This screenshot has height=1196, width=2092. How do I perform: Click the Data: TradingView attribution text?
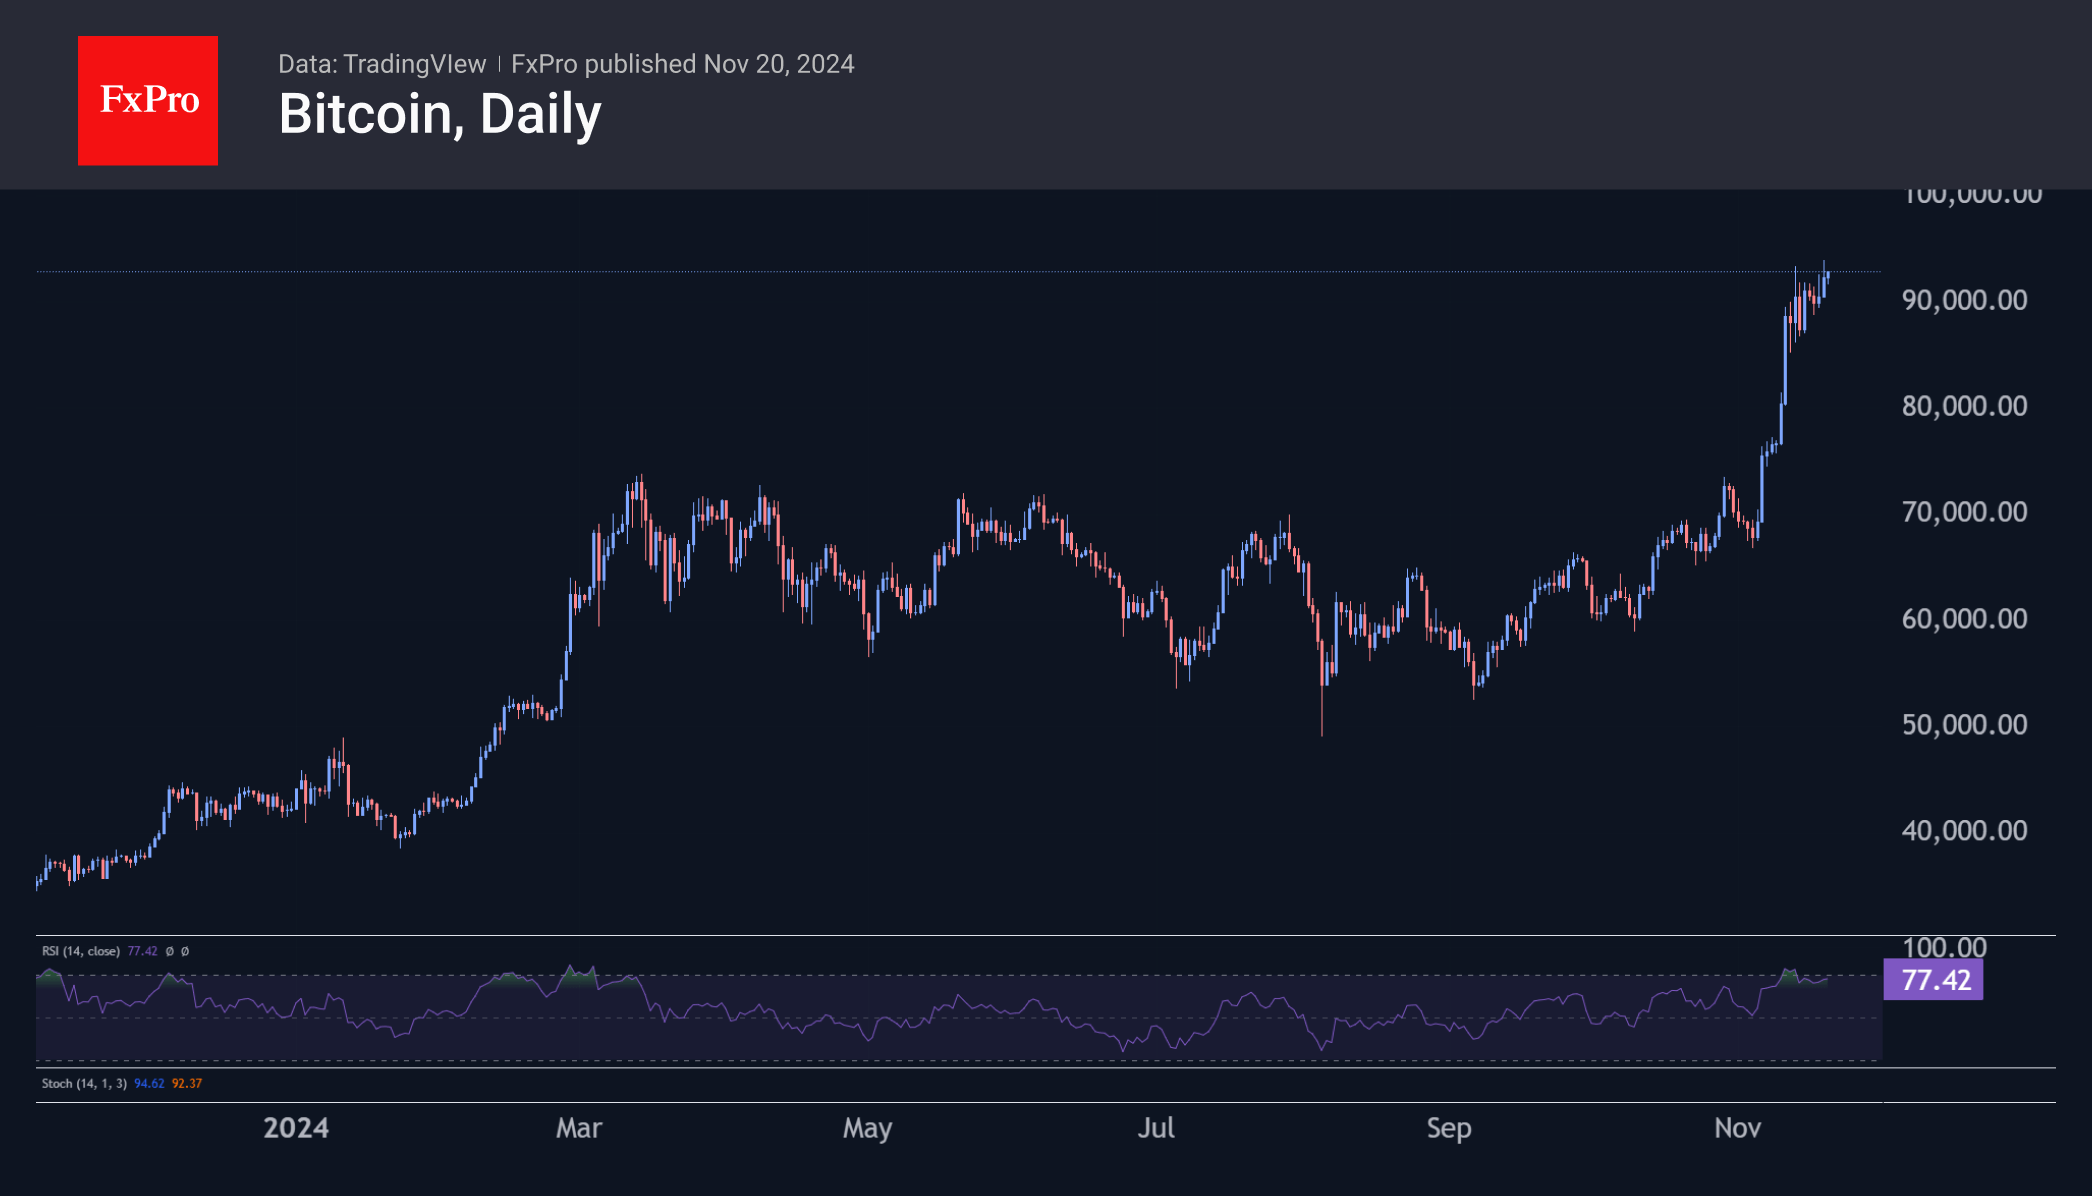coord(381,64)
